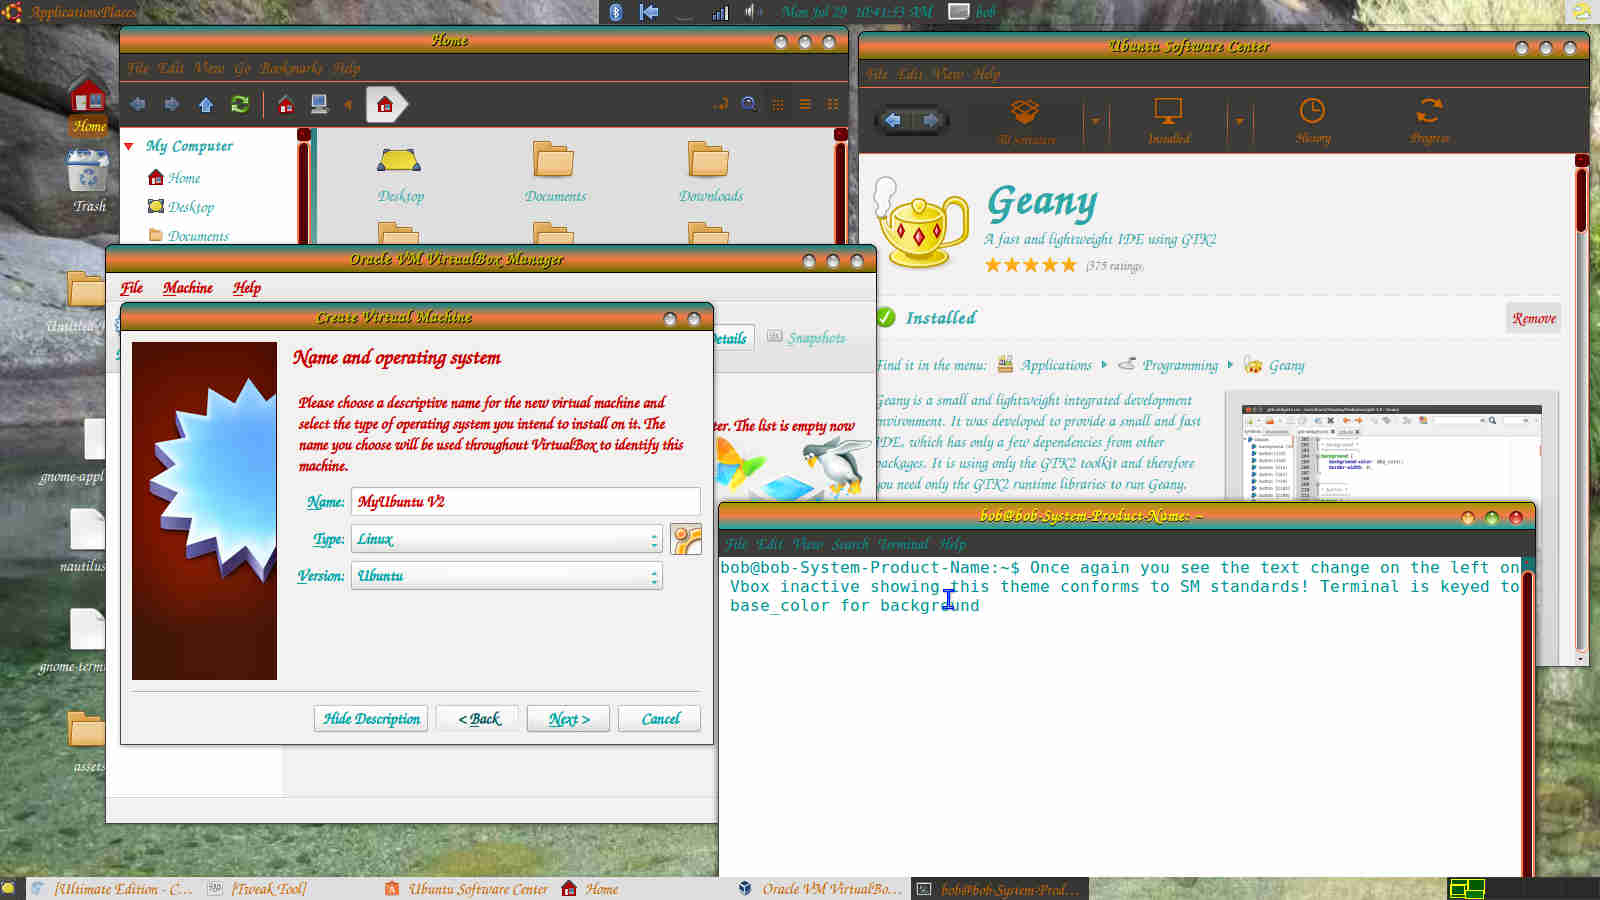Viewport: 1600px width, 900px height.
Task: Click Hide Description button
Action: click(371, 719)
